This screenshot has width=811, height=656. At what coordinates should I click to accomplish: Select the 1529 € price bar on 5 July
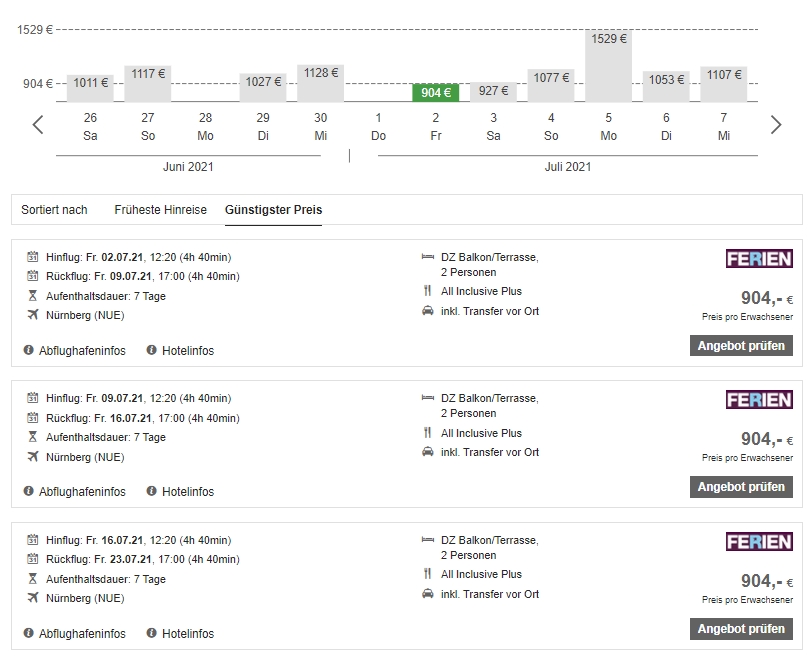coord(609,65)
